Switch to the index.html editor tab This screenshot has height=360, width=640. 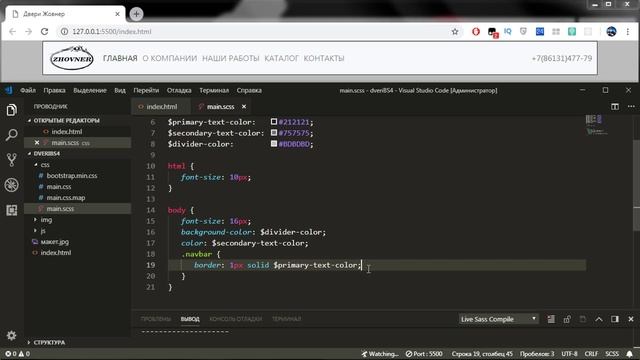[161, 107]
